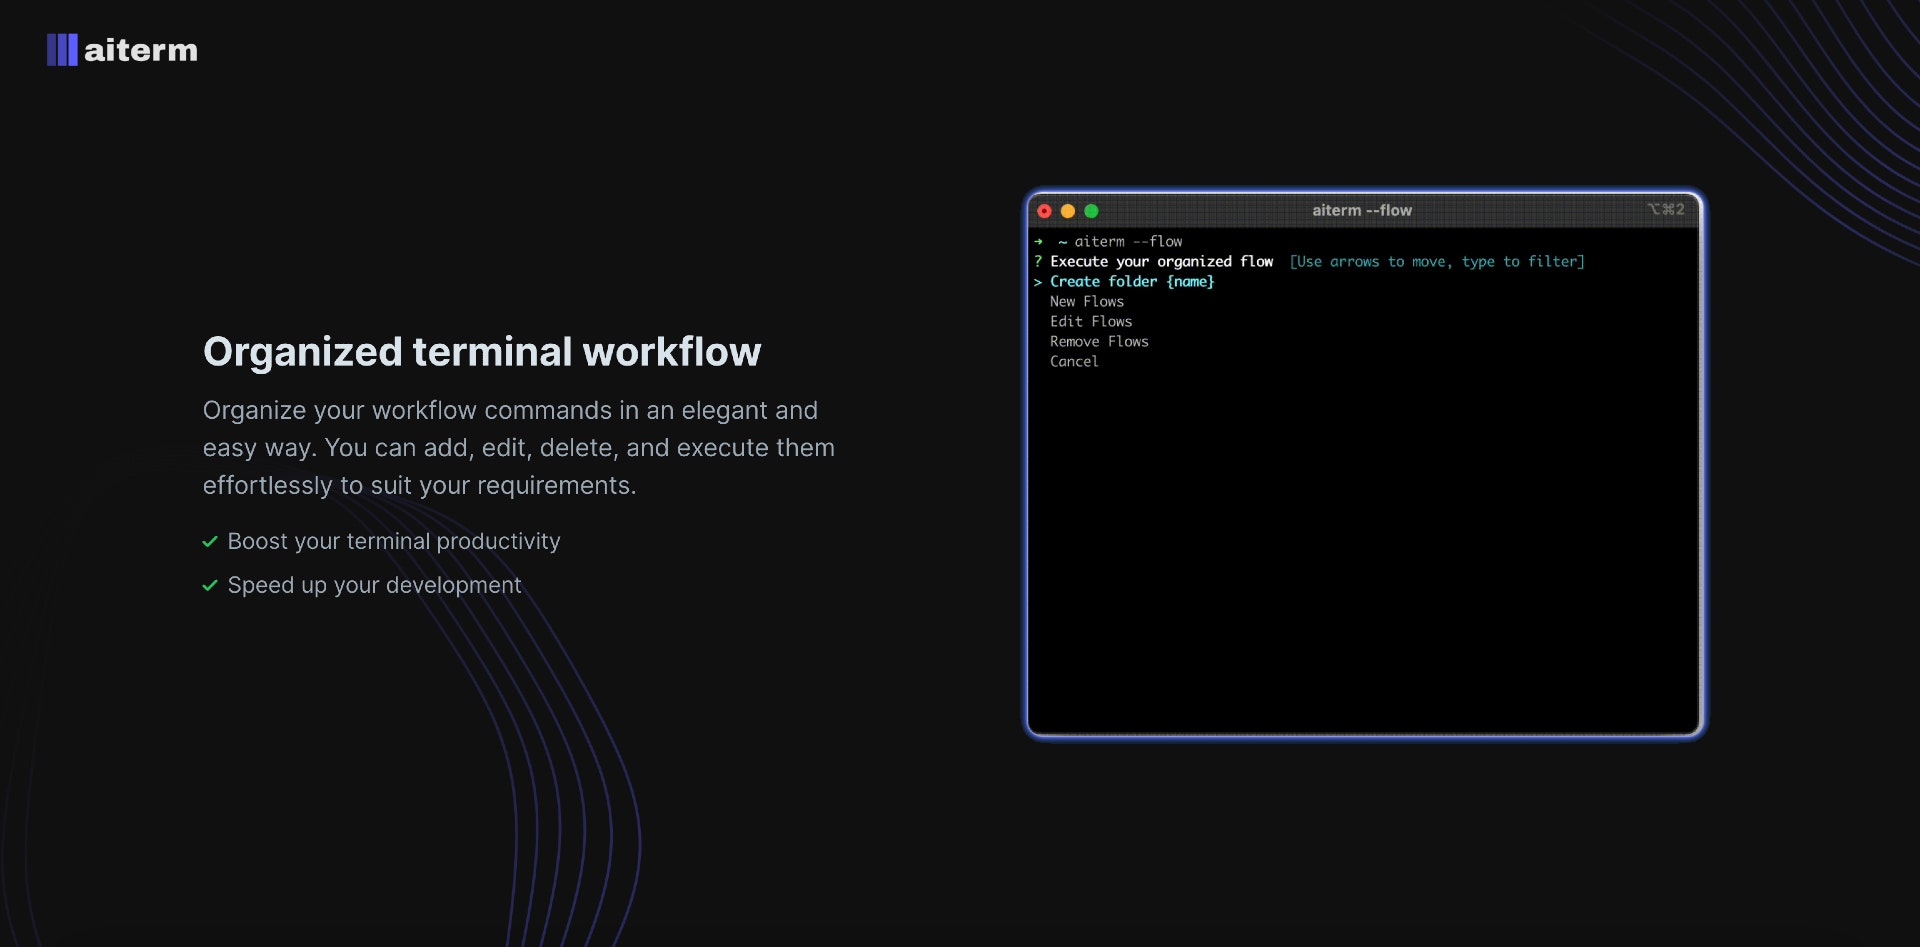Click the red traffic light button
Image resolution: width=1920 pixels, height=947 pixels.
point(1045,211)
